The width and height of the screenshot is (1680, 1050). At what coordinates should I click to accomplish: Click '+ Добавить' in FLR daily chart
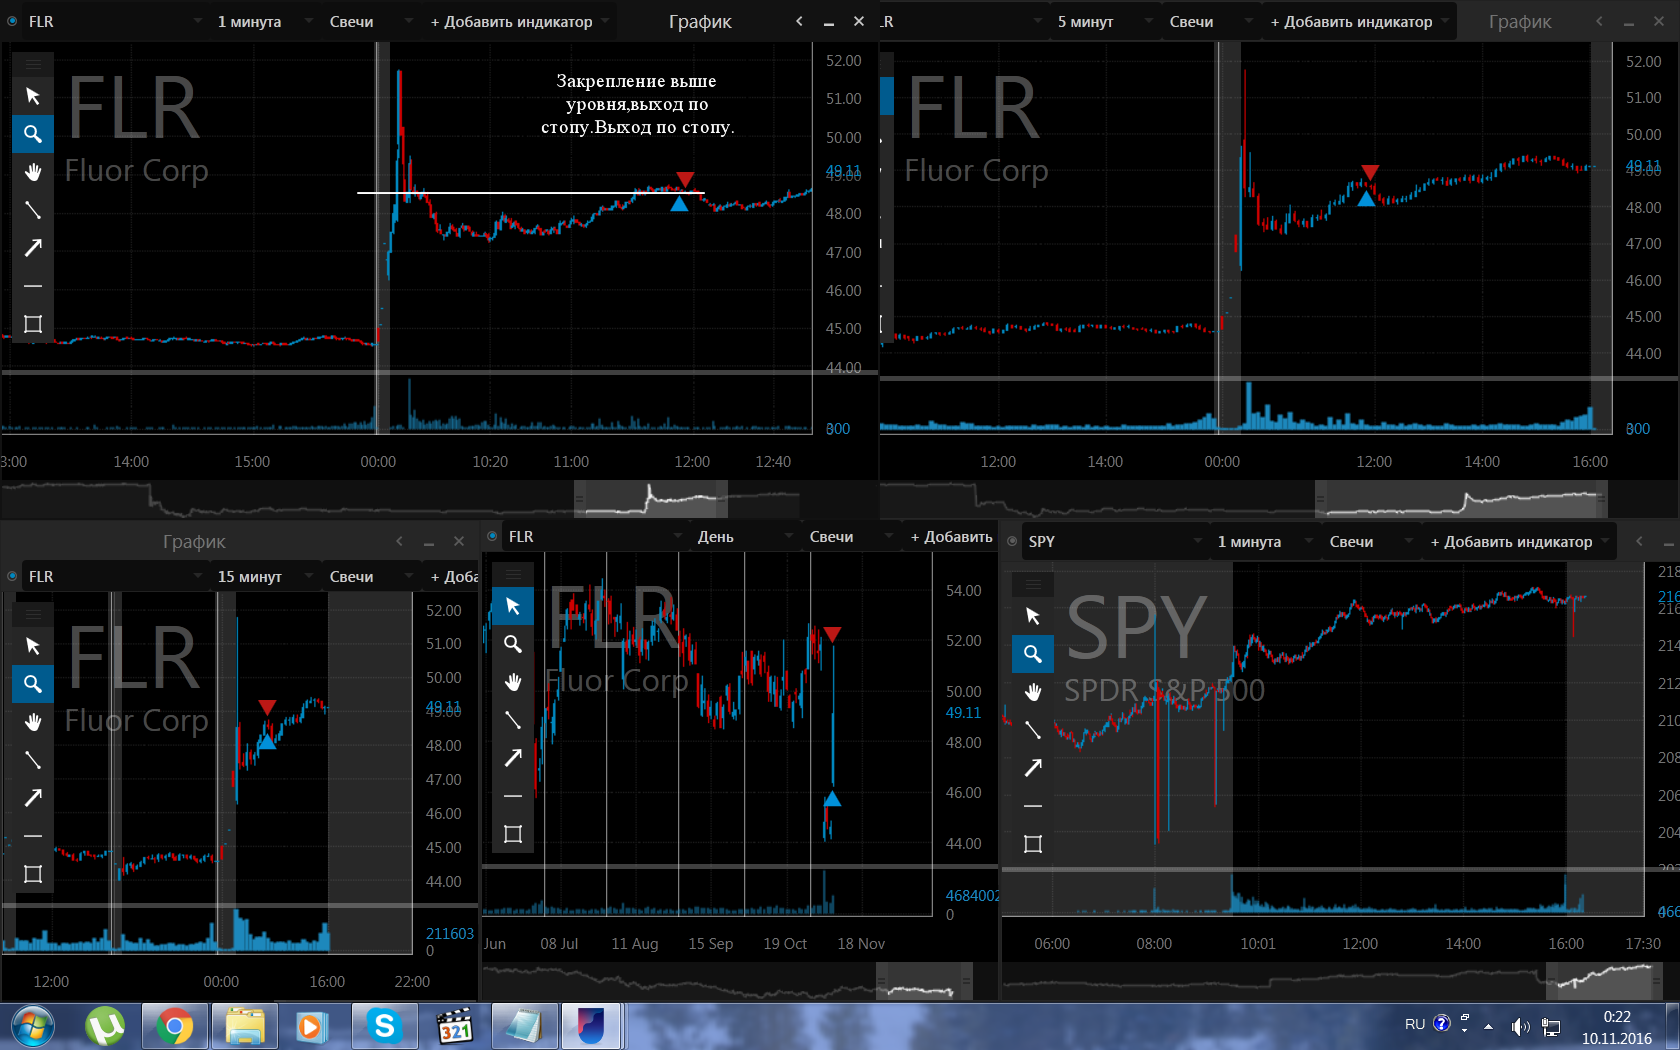pyautogui.click(x=951, y=536)
